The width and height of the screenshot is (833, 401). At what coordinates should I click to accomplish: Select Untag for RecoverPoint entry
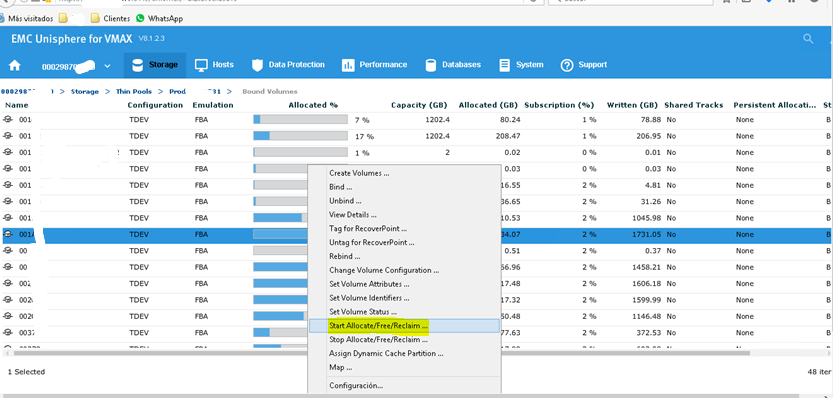pos(372,242)
